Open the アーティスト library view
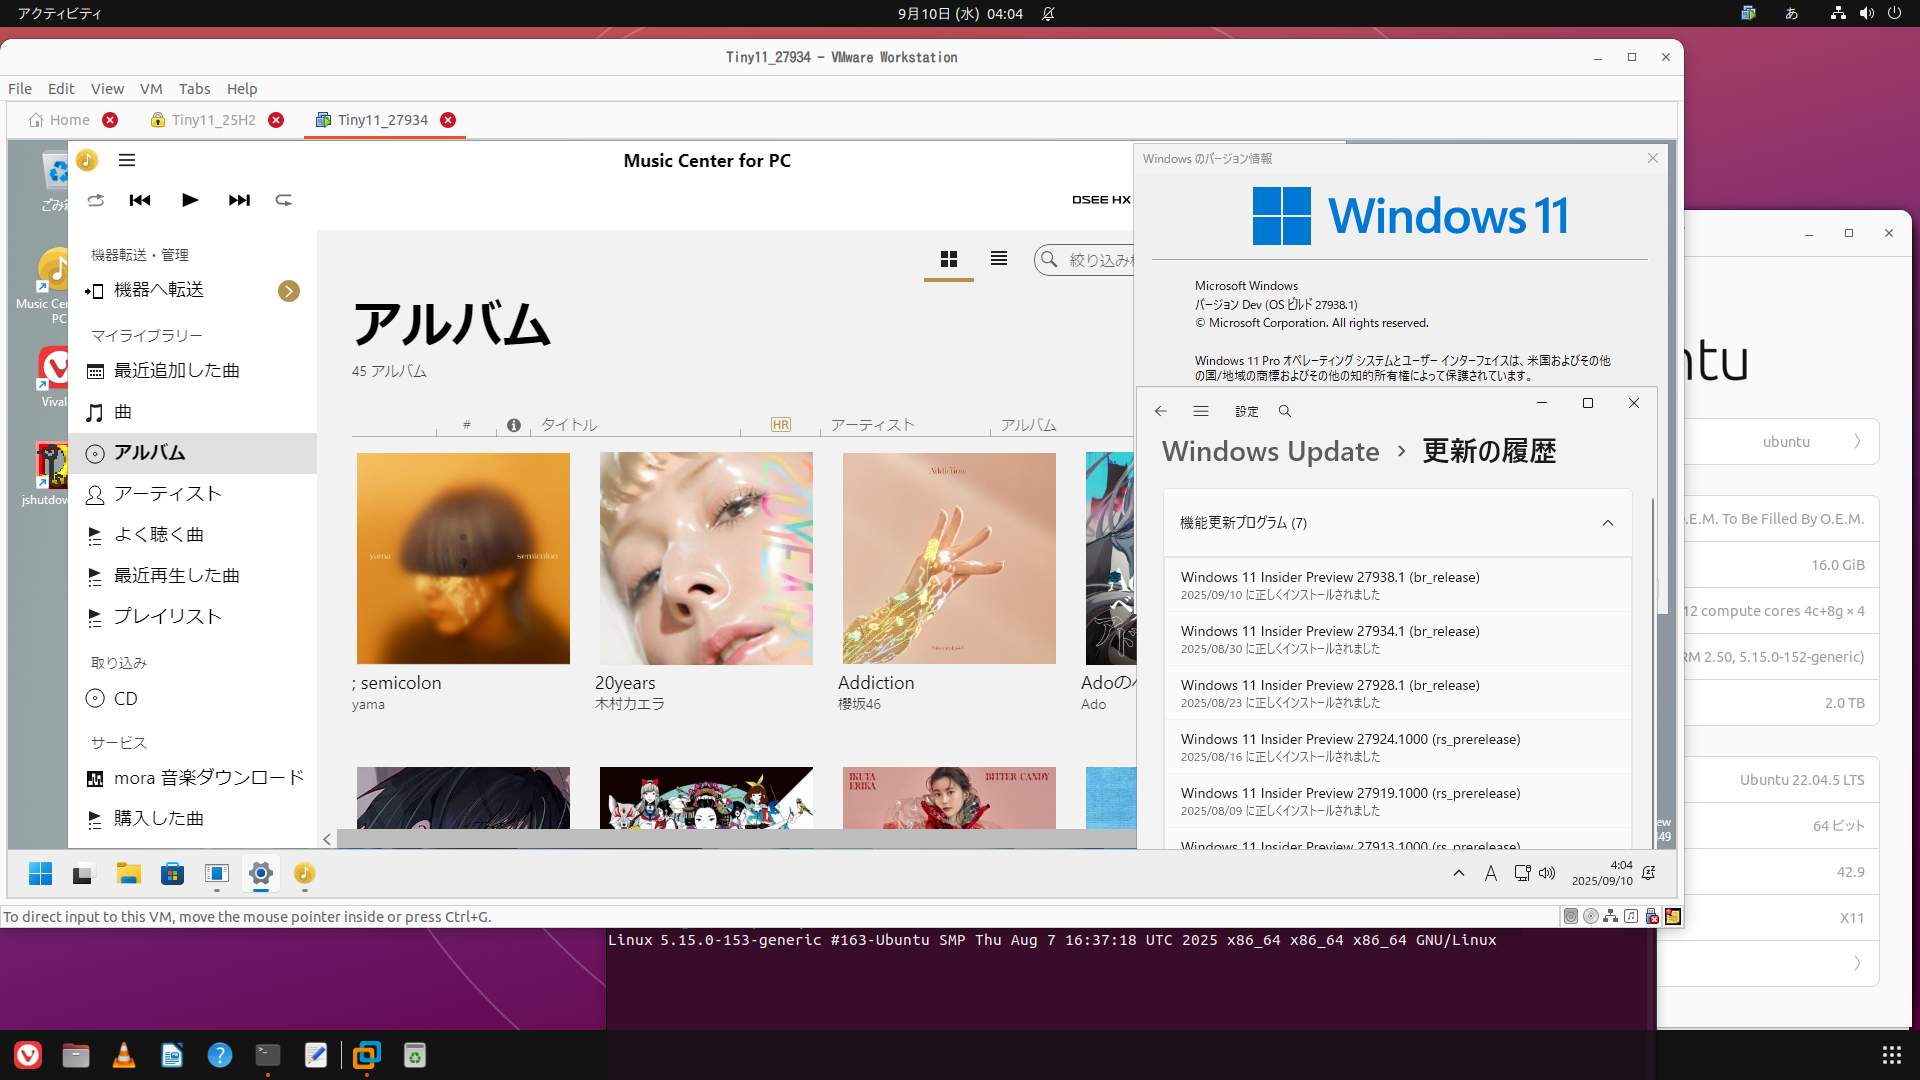 192,494
